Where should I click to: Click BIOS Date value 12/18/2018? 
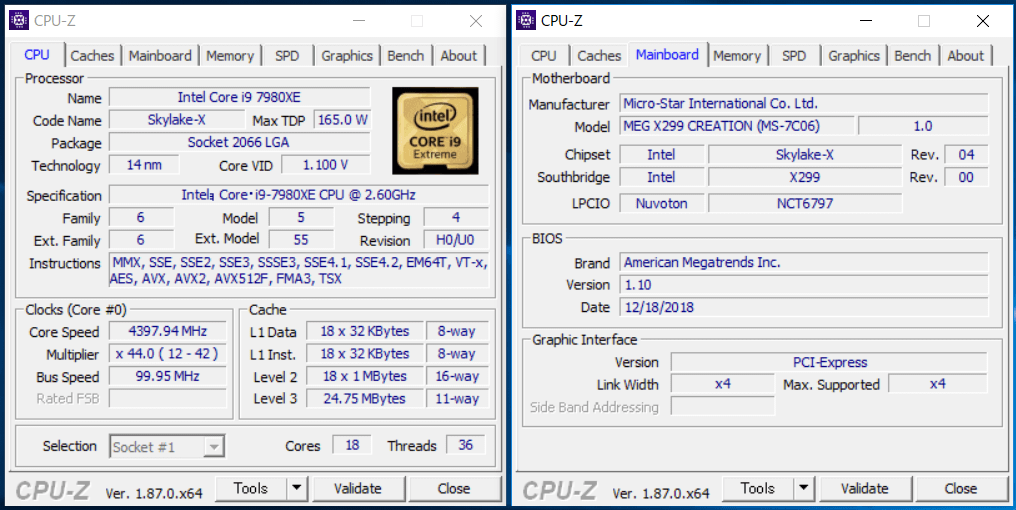point(803,307)
